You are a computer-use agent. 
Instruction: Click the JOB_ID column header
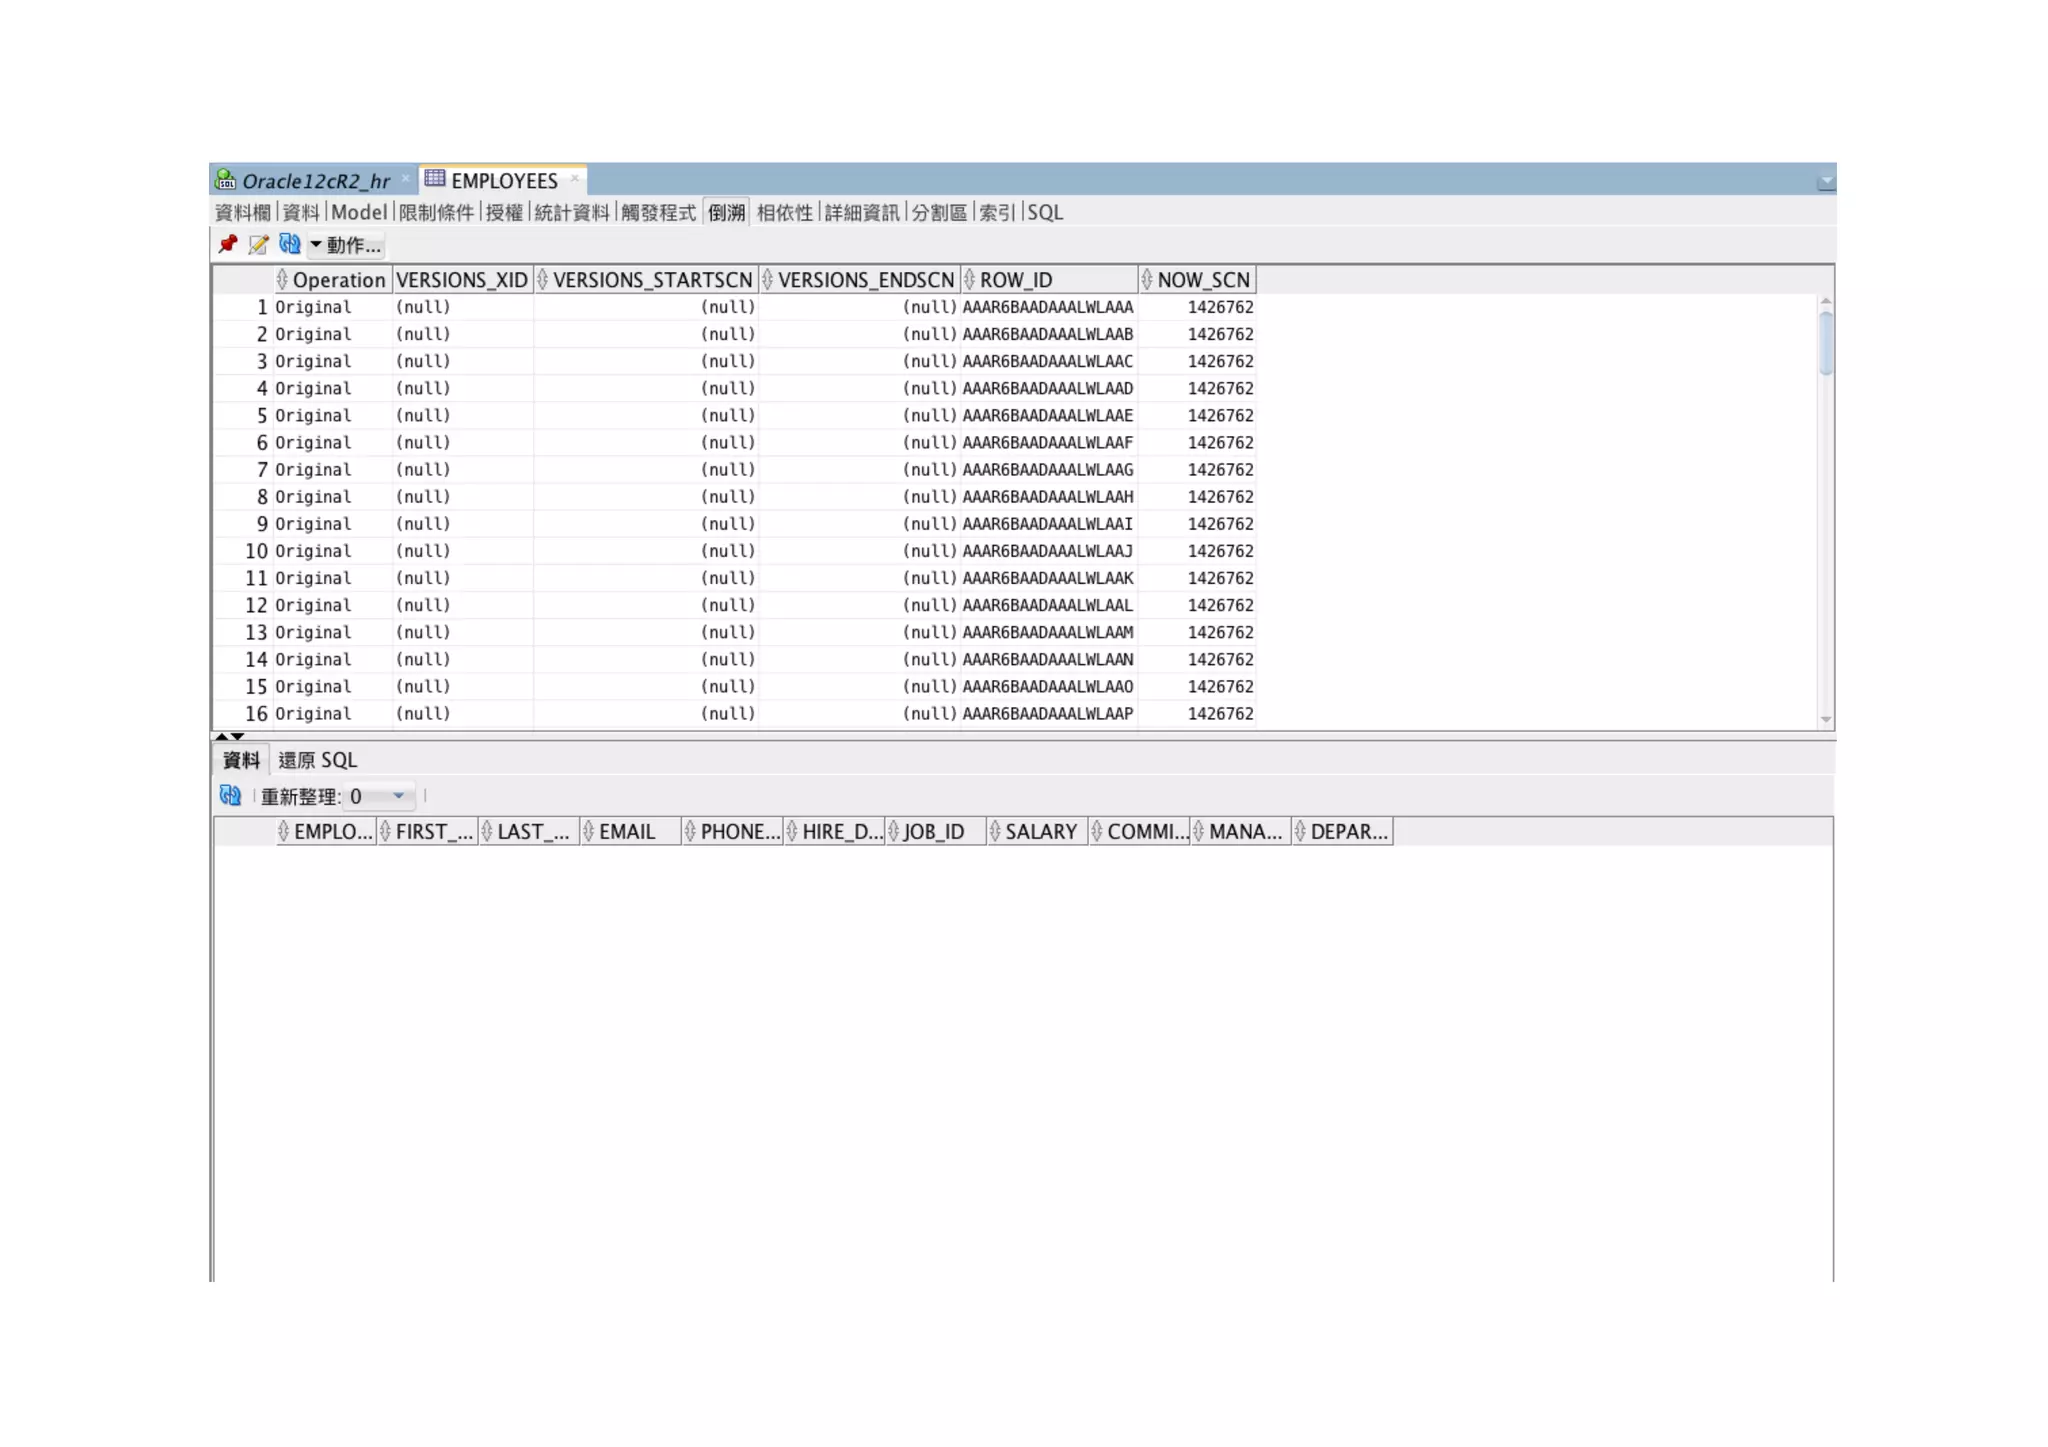pyautogui.click(x=936, y=832)
